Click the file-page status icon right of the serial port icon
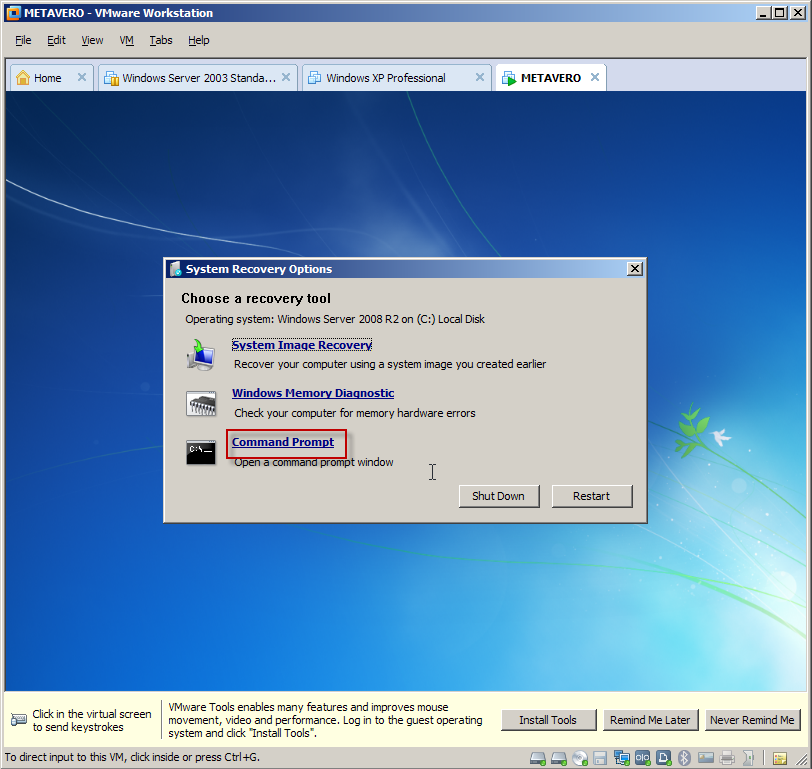This screenshot has height=769, width=812. (x=664, y=758)
